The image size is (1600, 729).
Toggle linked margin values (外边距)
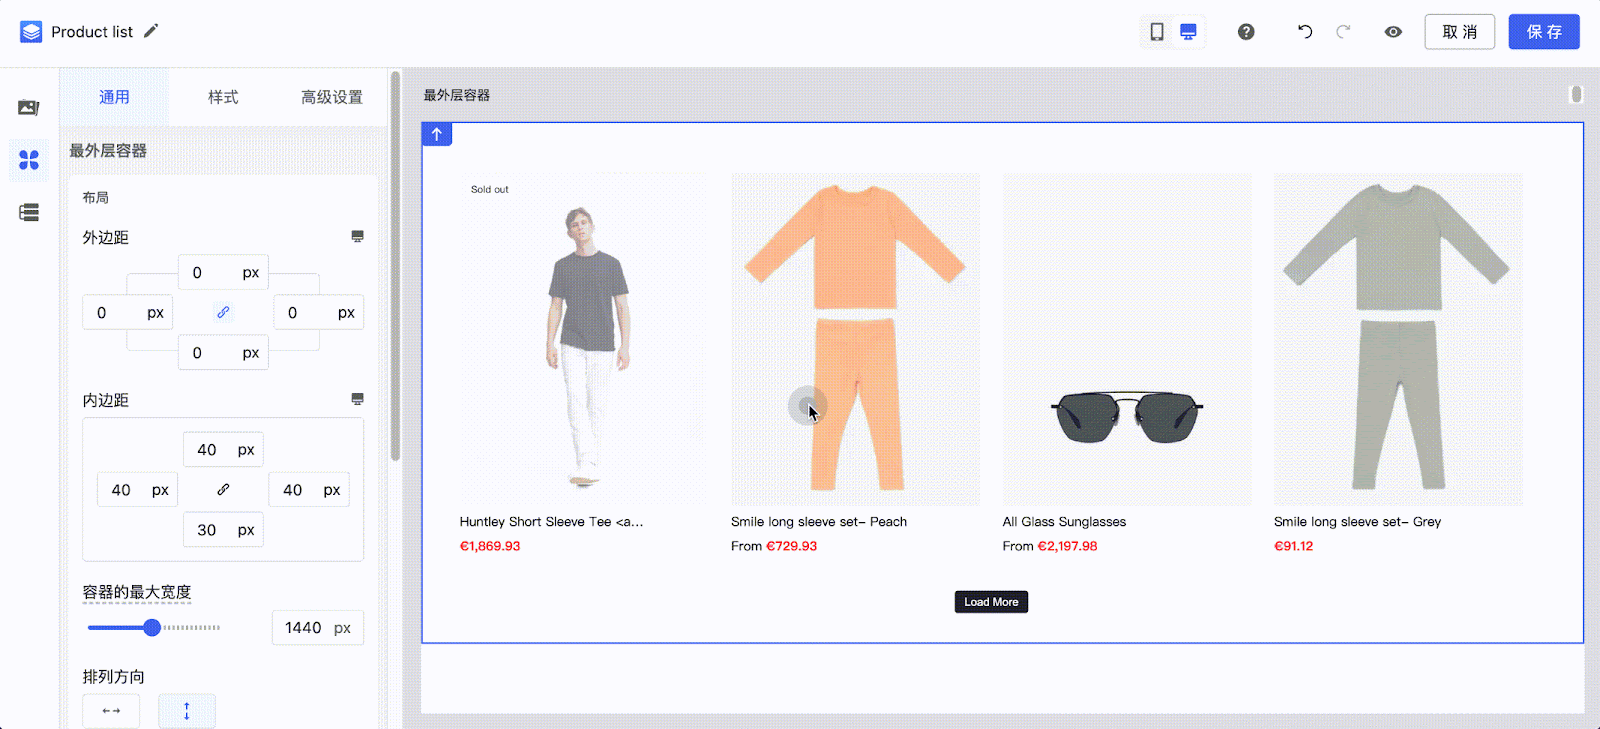[x=223, y=312]
